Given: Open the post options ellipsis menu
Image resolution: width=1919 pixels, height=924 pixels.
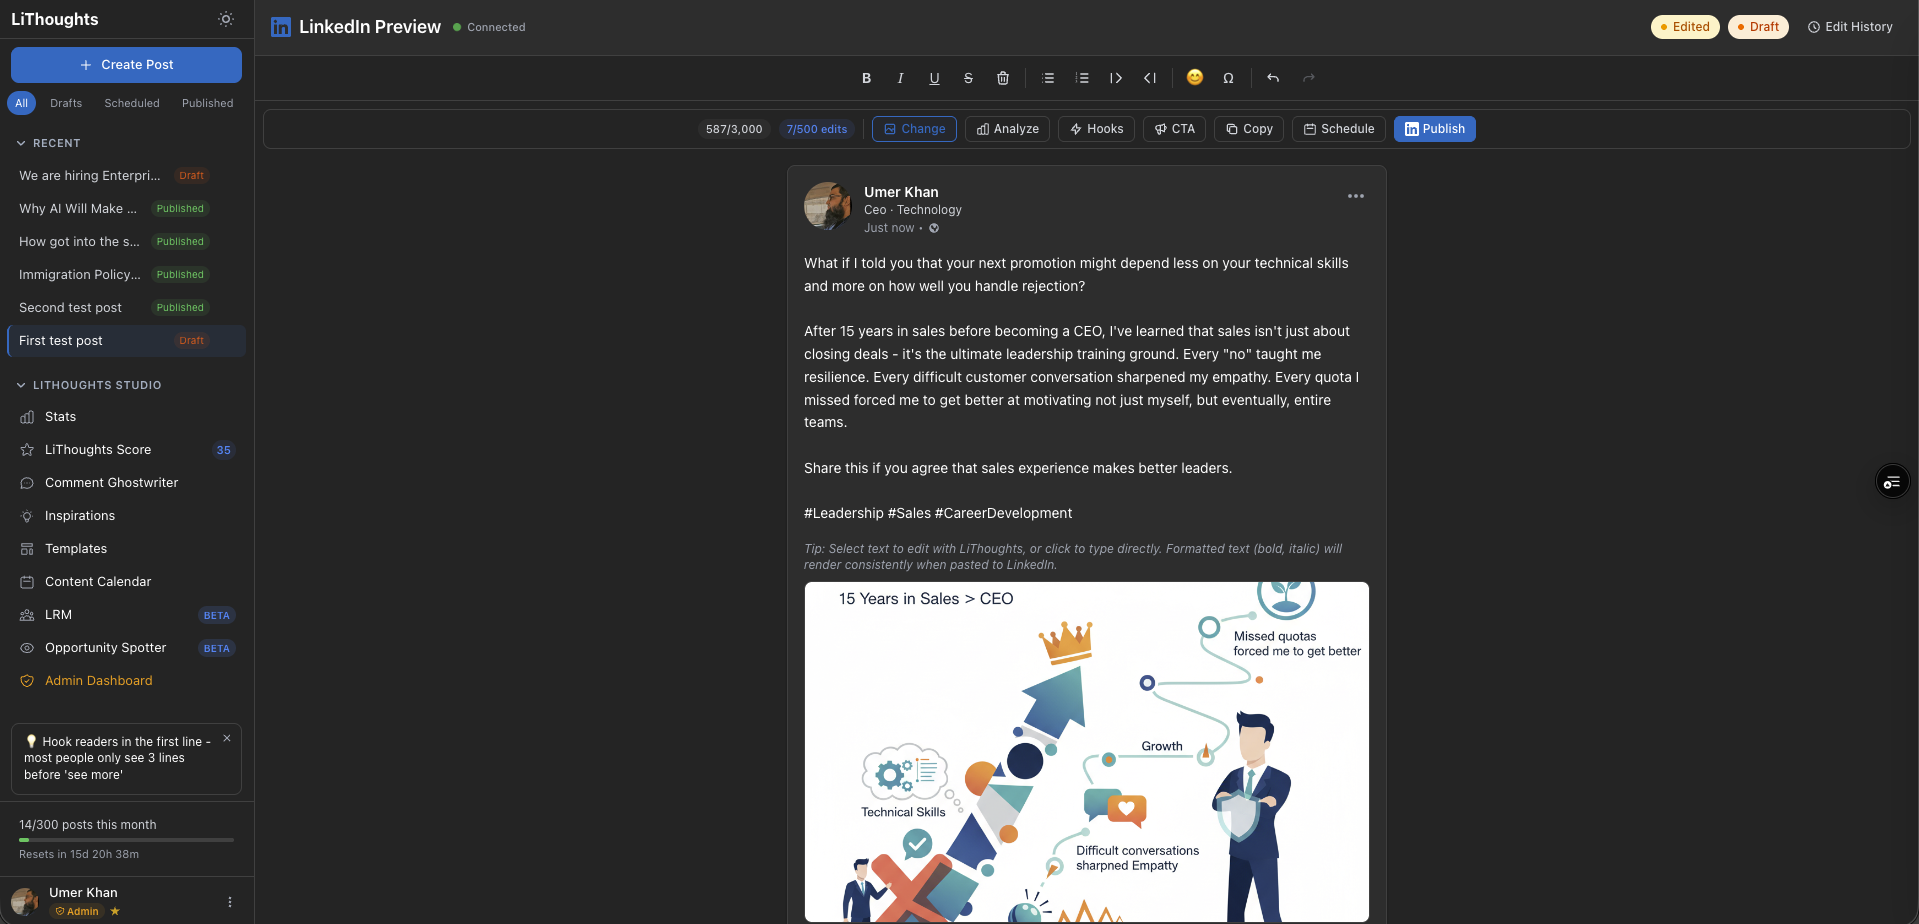Looking at the screenshot, I should [1356, 196].
